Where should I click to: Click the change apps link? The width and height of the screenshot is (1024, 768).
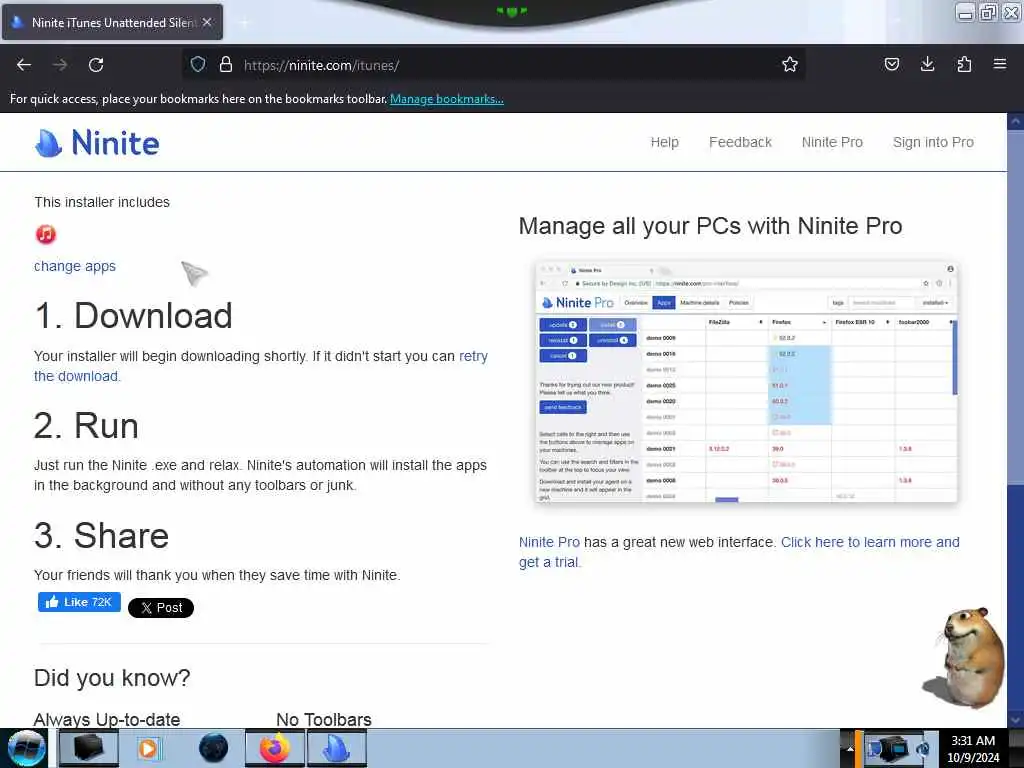point(74,266)
